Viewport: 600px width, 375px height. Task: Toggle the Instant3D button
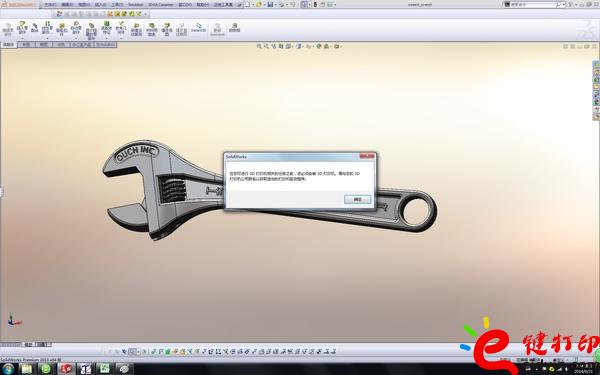tap(198, 28)
